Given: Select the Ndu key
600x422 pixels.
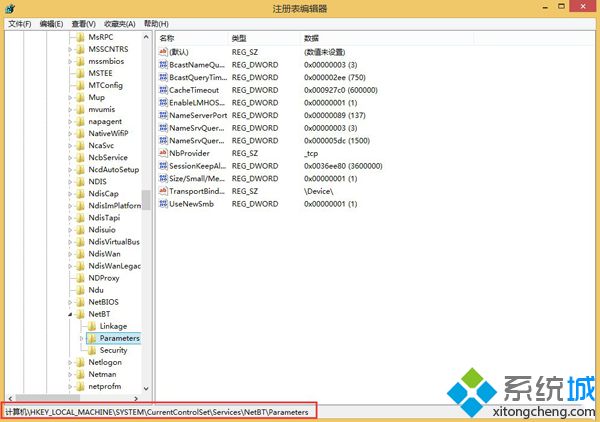Looking at the screenshot, I should [x=96, y=290].
